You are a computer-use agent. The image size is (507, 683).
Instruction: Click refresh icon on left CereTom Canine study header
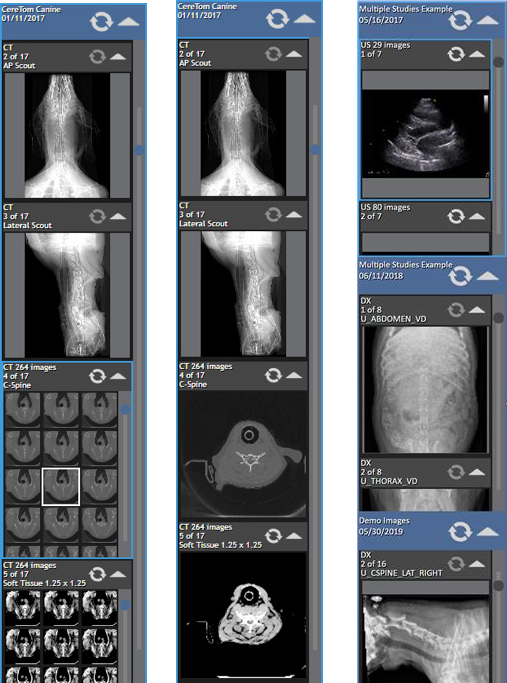[101, 21]
